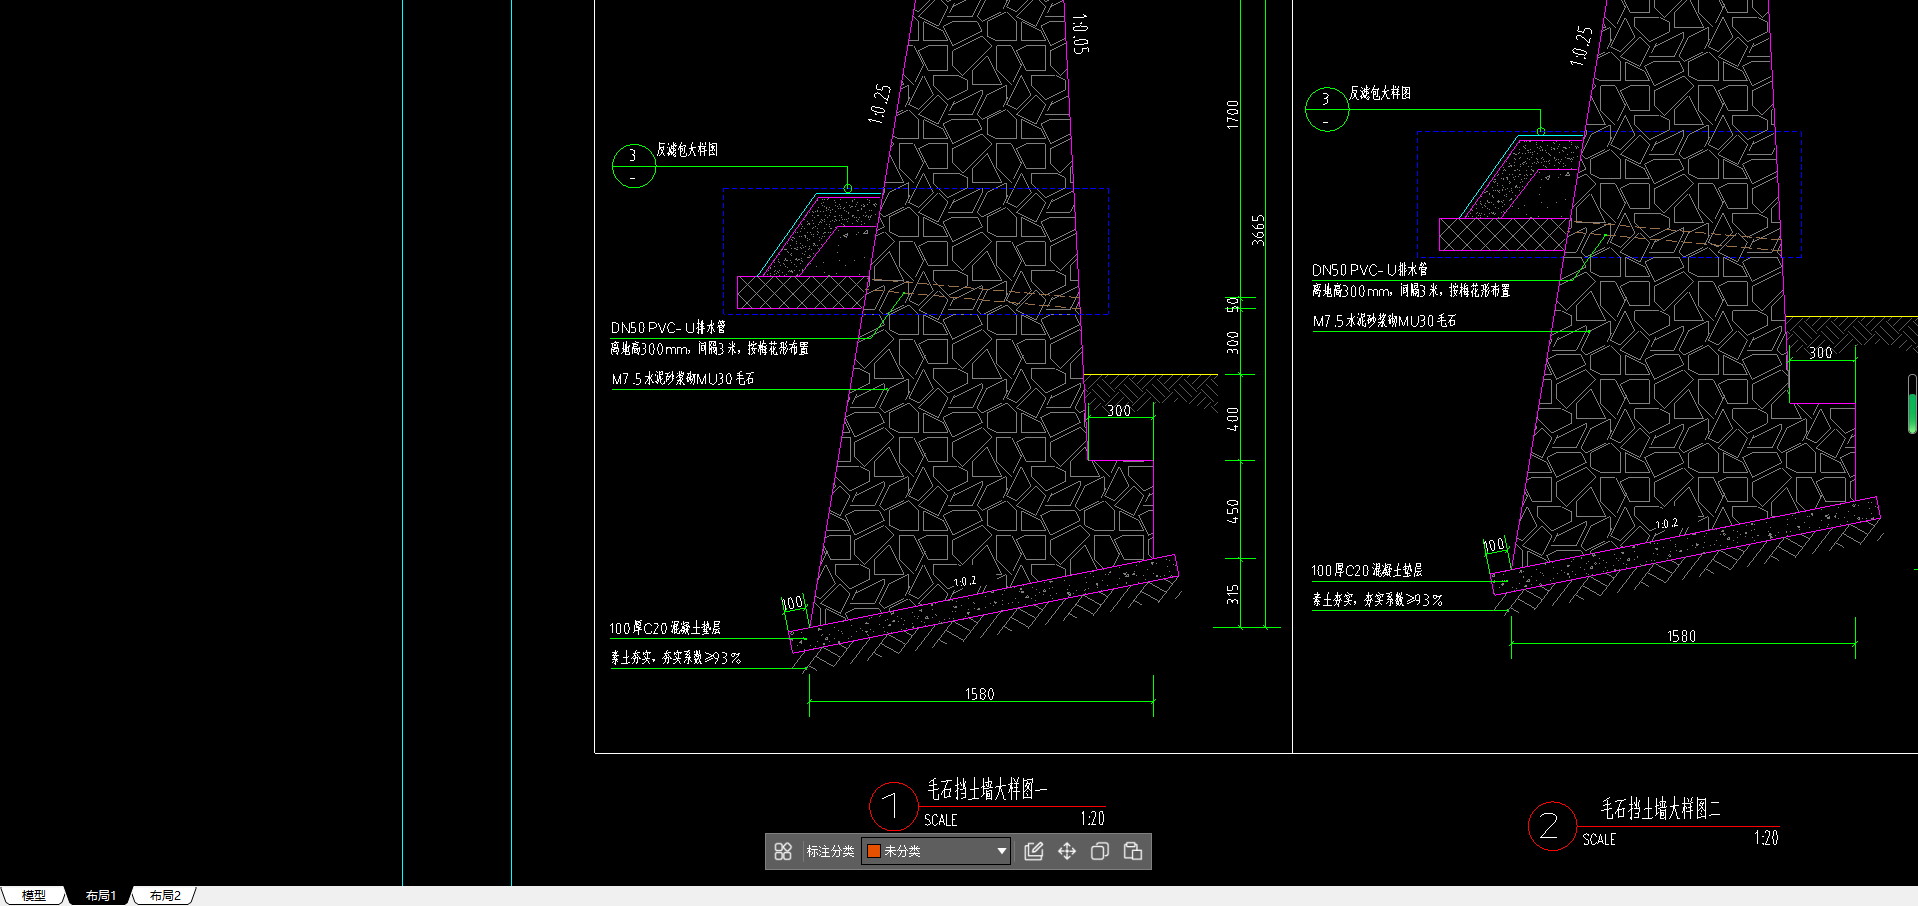Click the green callout 3 bubble in detail one

tap(633, 166)
